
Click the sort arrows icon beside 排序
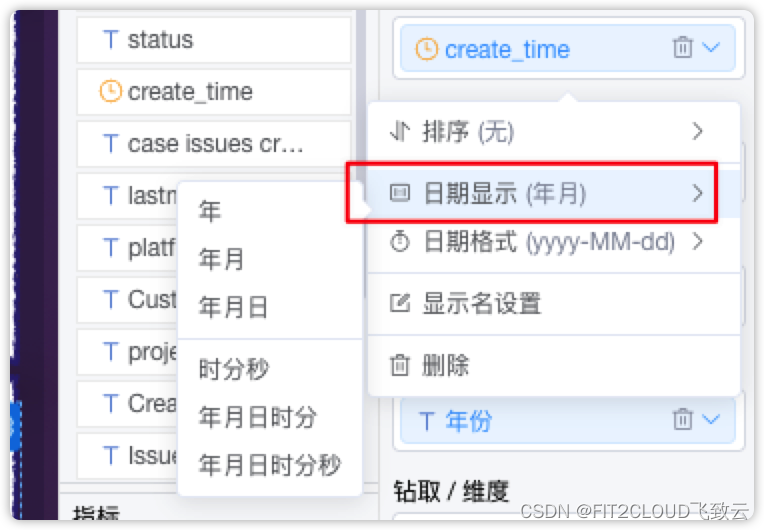tap(399, 131)
